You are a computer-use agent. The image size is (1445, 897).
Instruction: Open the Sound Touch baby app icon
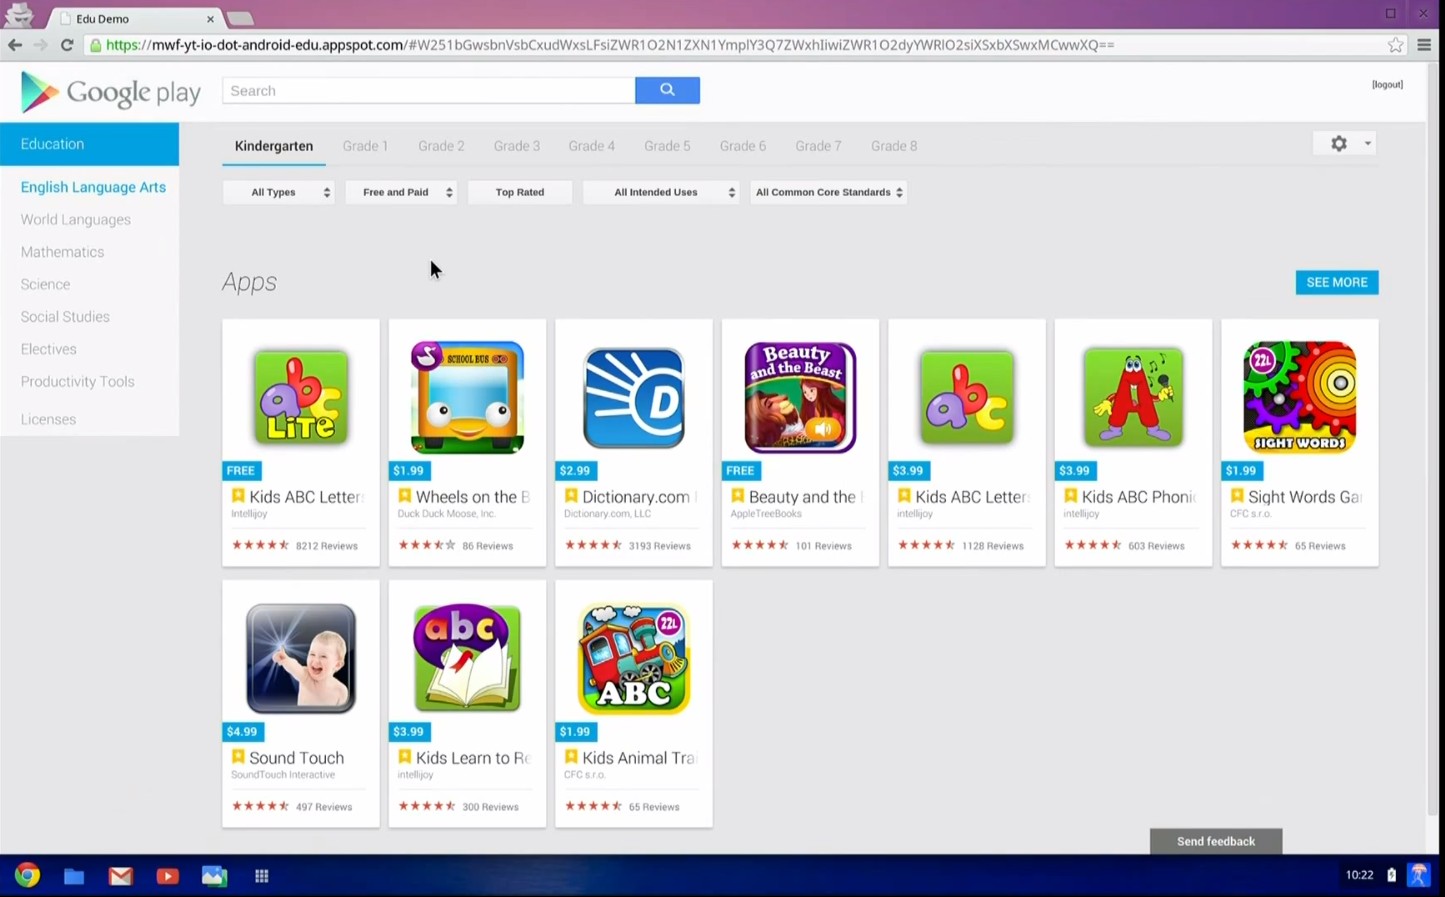pos(301,658)
